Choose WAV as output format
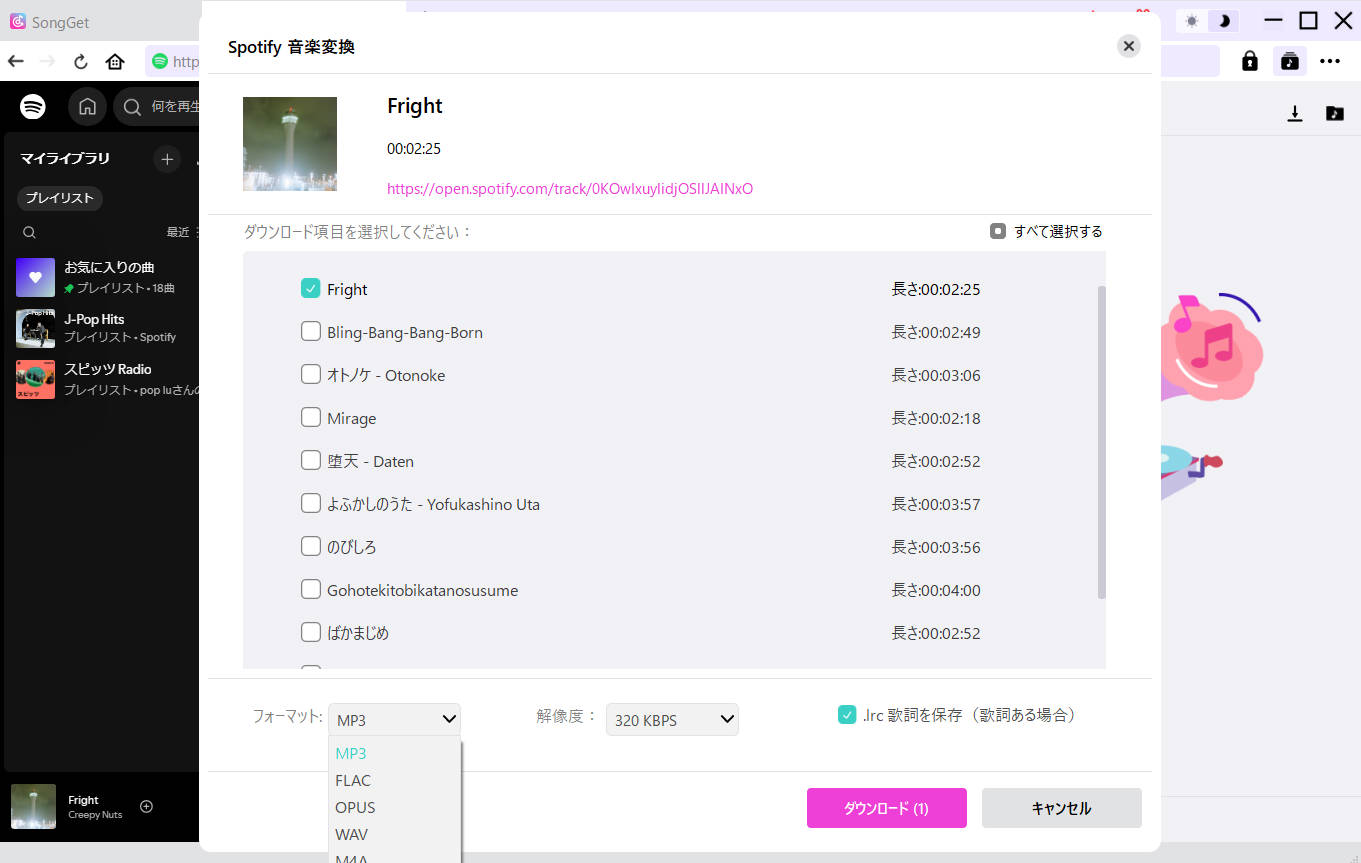This screenshot has width=1361, height=863. pyautogui.click(x=351, y=834)
